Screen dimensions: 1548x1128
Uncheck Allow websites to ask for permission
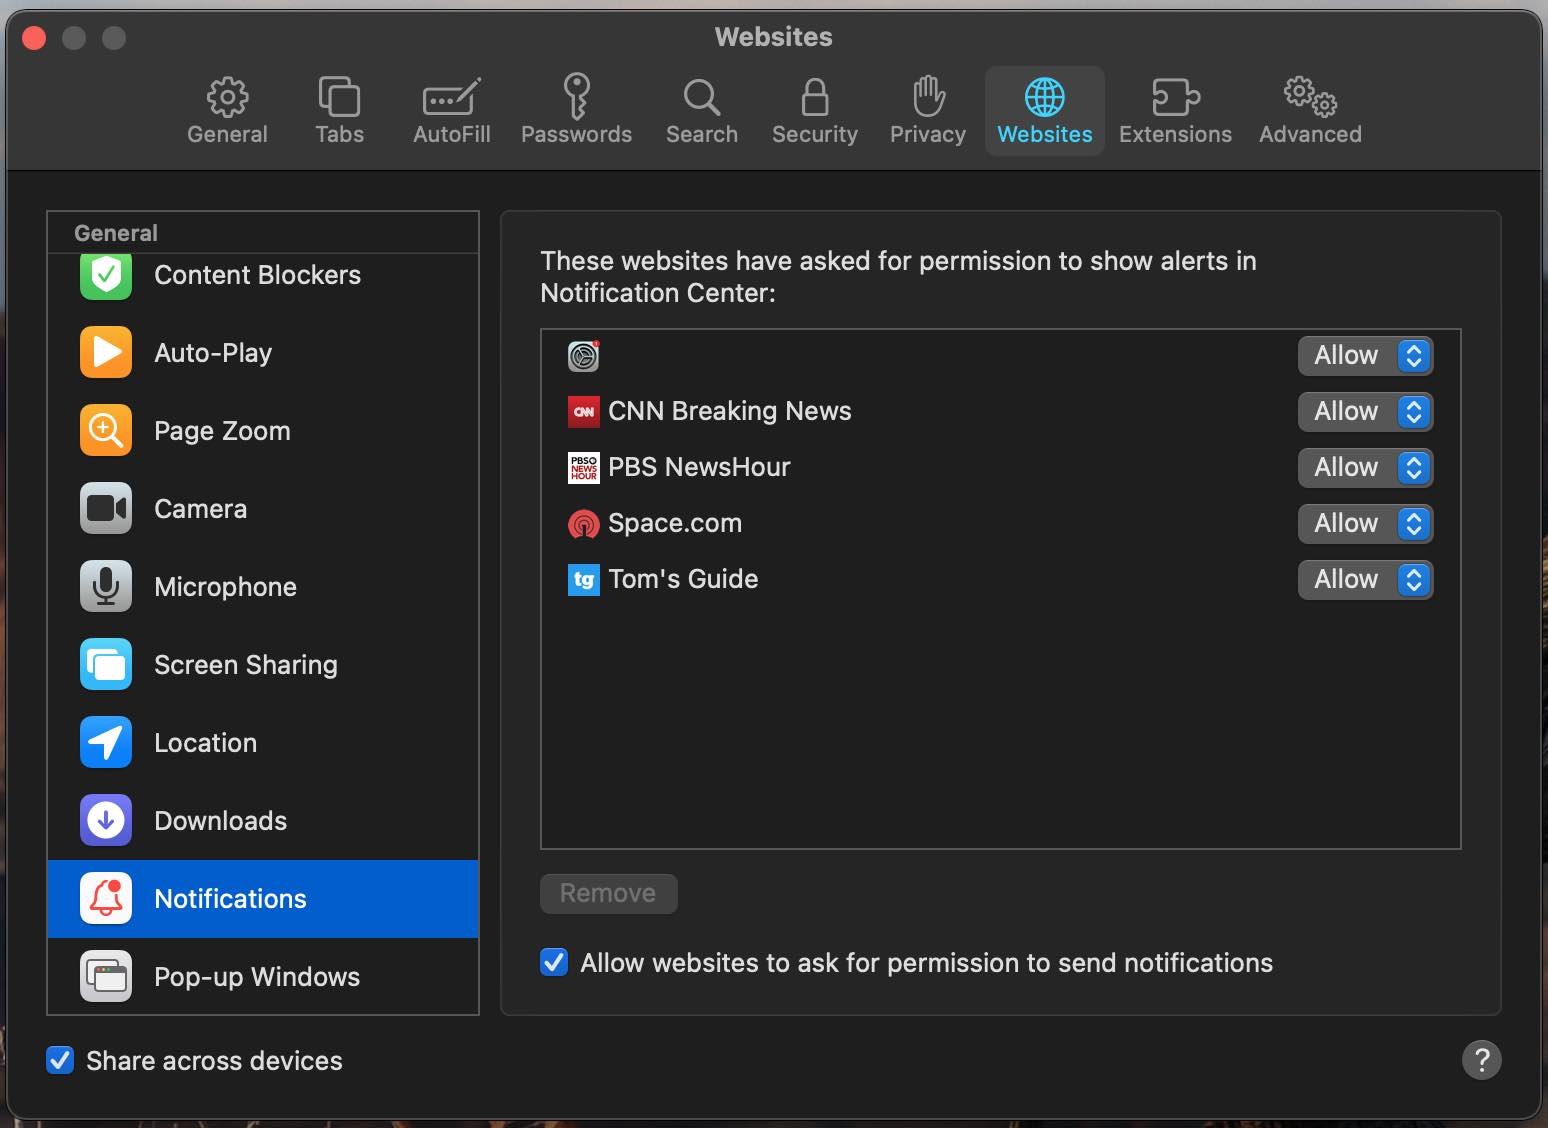[554, 962]
